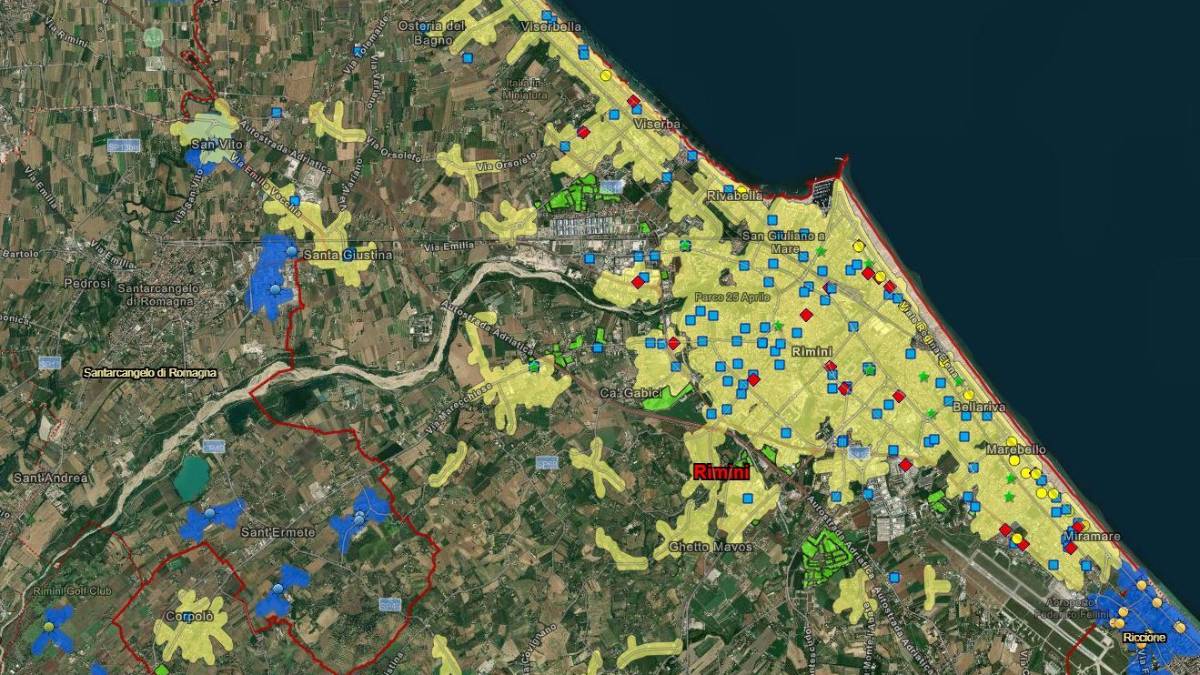This screenshot has height=675, width=1200.
Task: Select bright green zone east of Ghetto Mavos
Action: (828, 560)
